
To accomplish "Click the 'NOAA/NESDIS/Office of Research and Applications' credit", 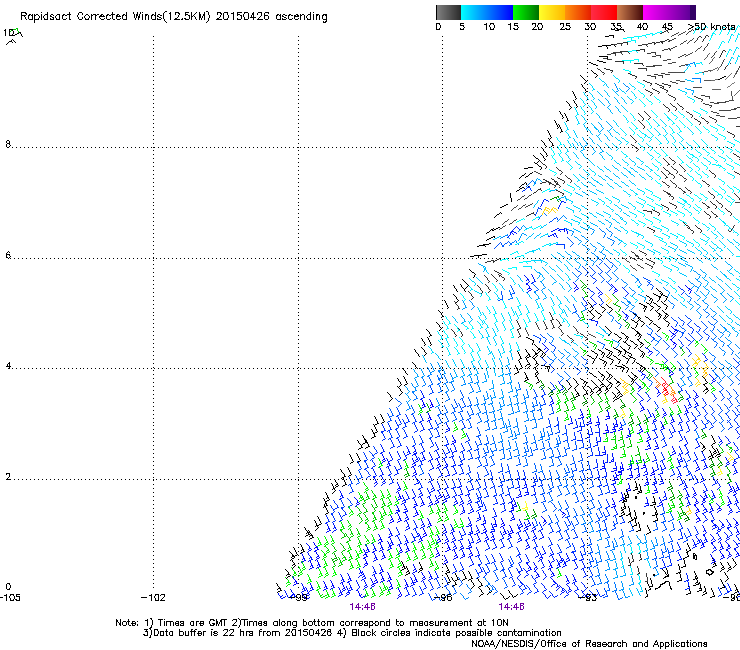I will point(589,644).
